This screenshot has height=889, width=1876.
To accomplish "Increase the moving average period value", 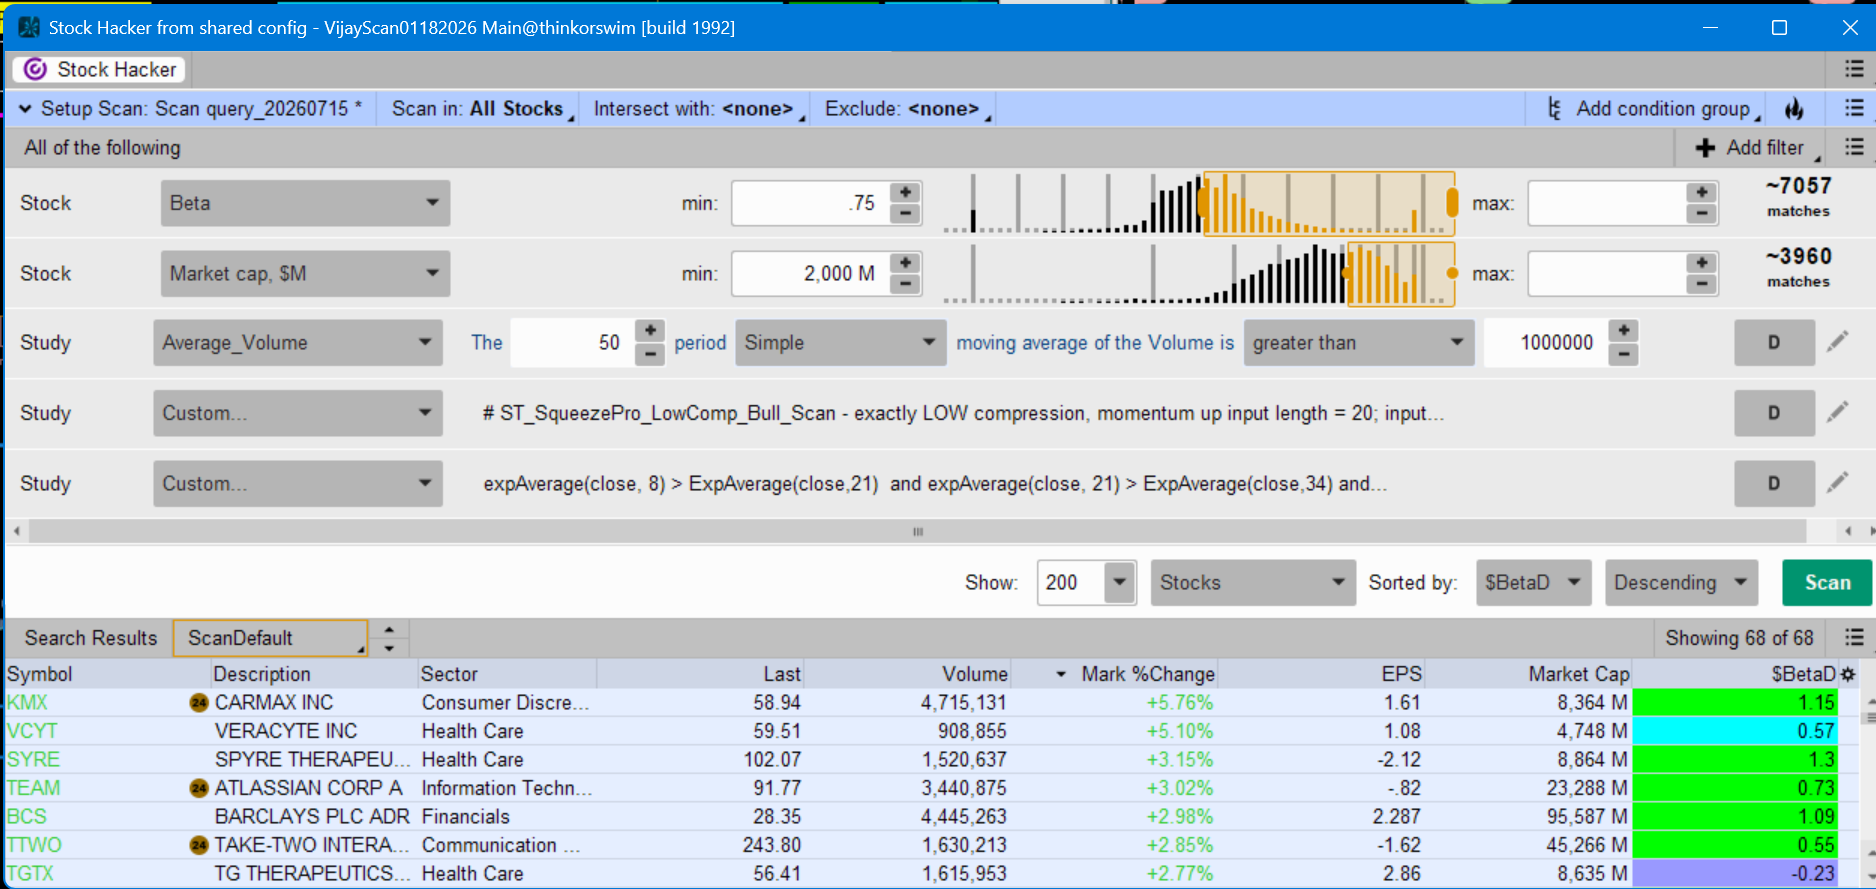I will pyautogui.click(x=650, y=331).
